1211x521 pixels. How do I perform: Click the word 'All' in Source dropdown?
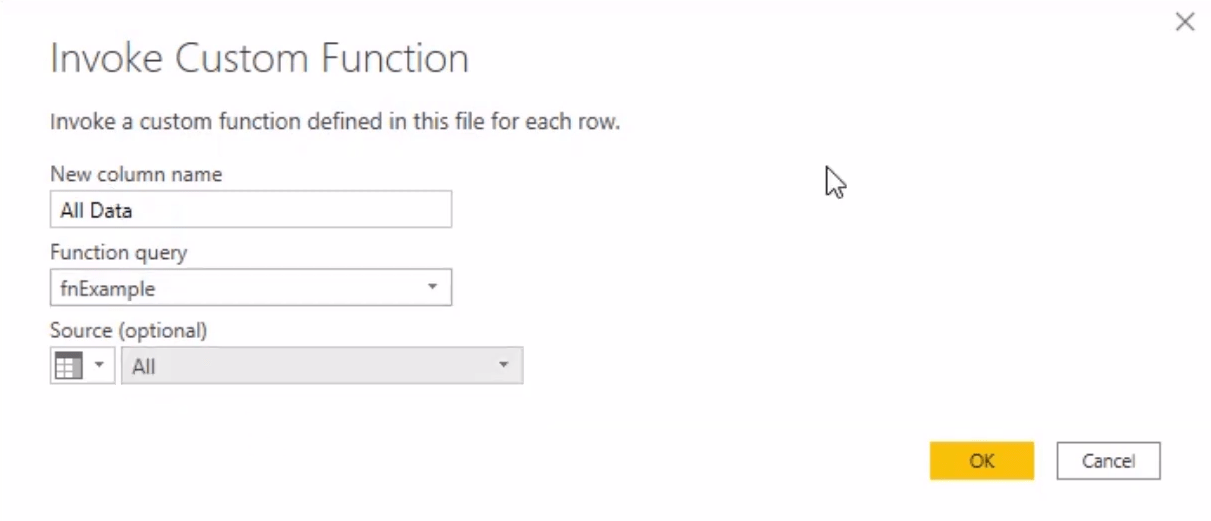click(x=143, y=367)
